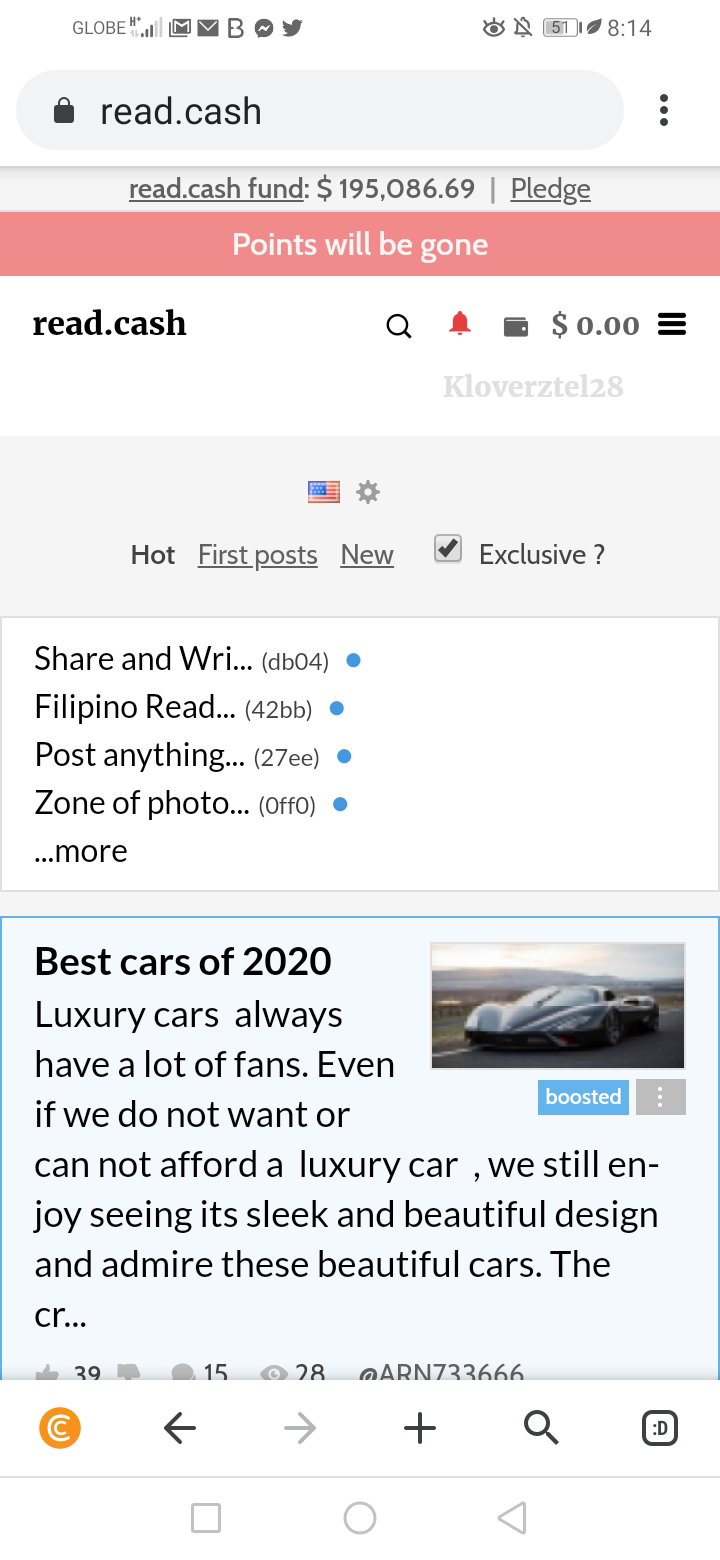720x1560 pixels.
Task: Open feed settings gear icon
Action: coord(368,492)
